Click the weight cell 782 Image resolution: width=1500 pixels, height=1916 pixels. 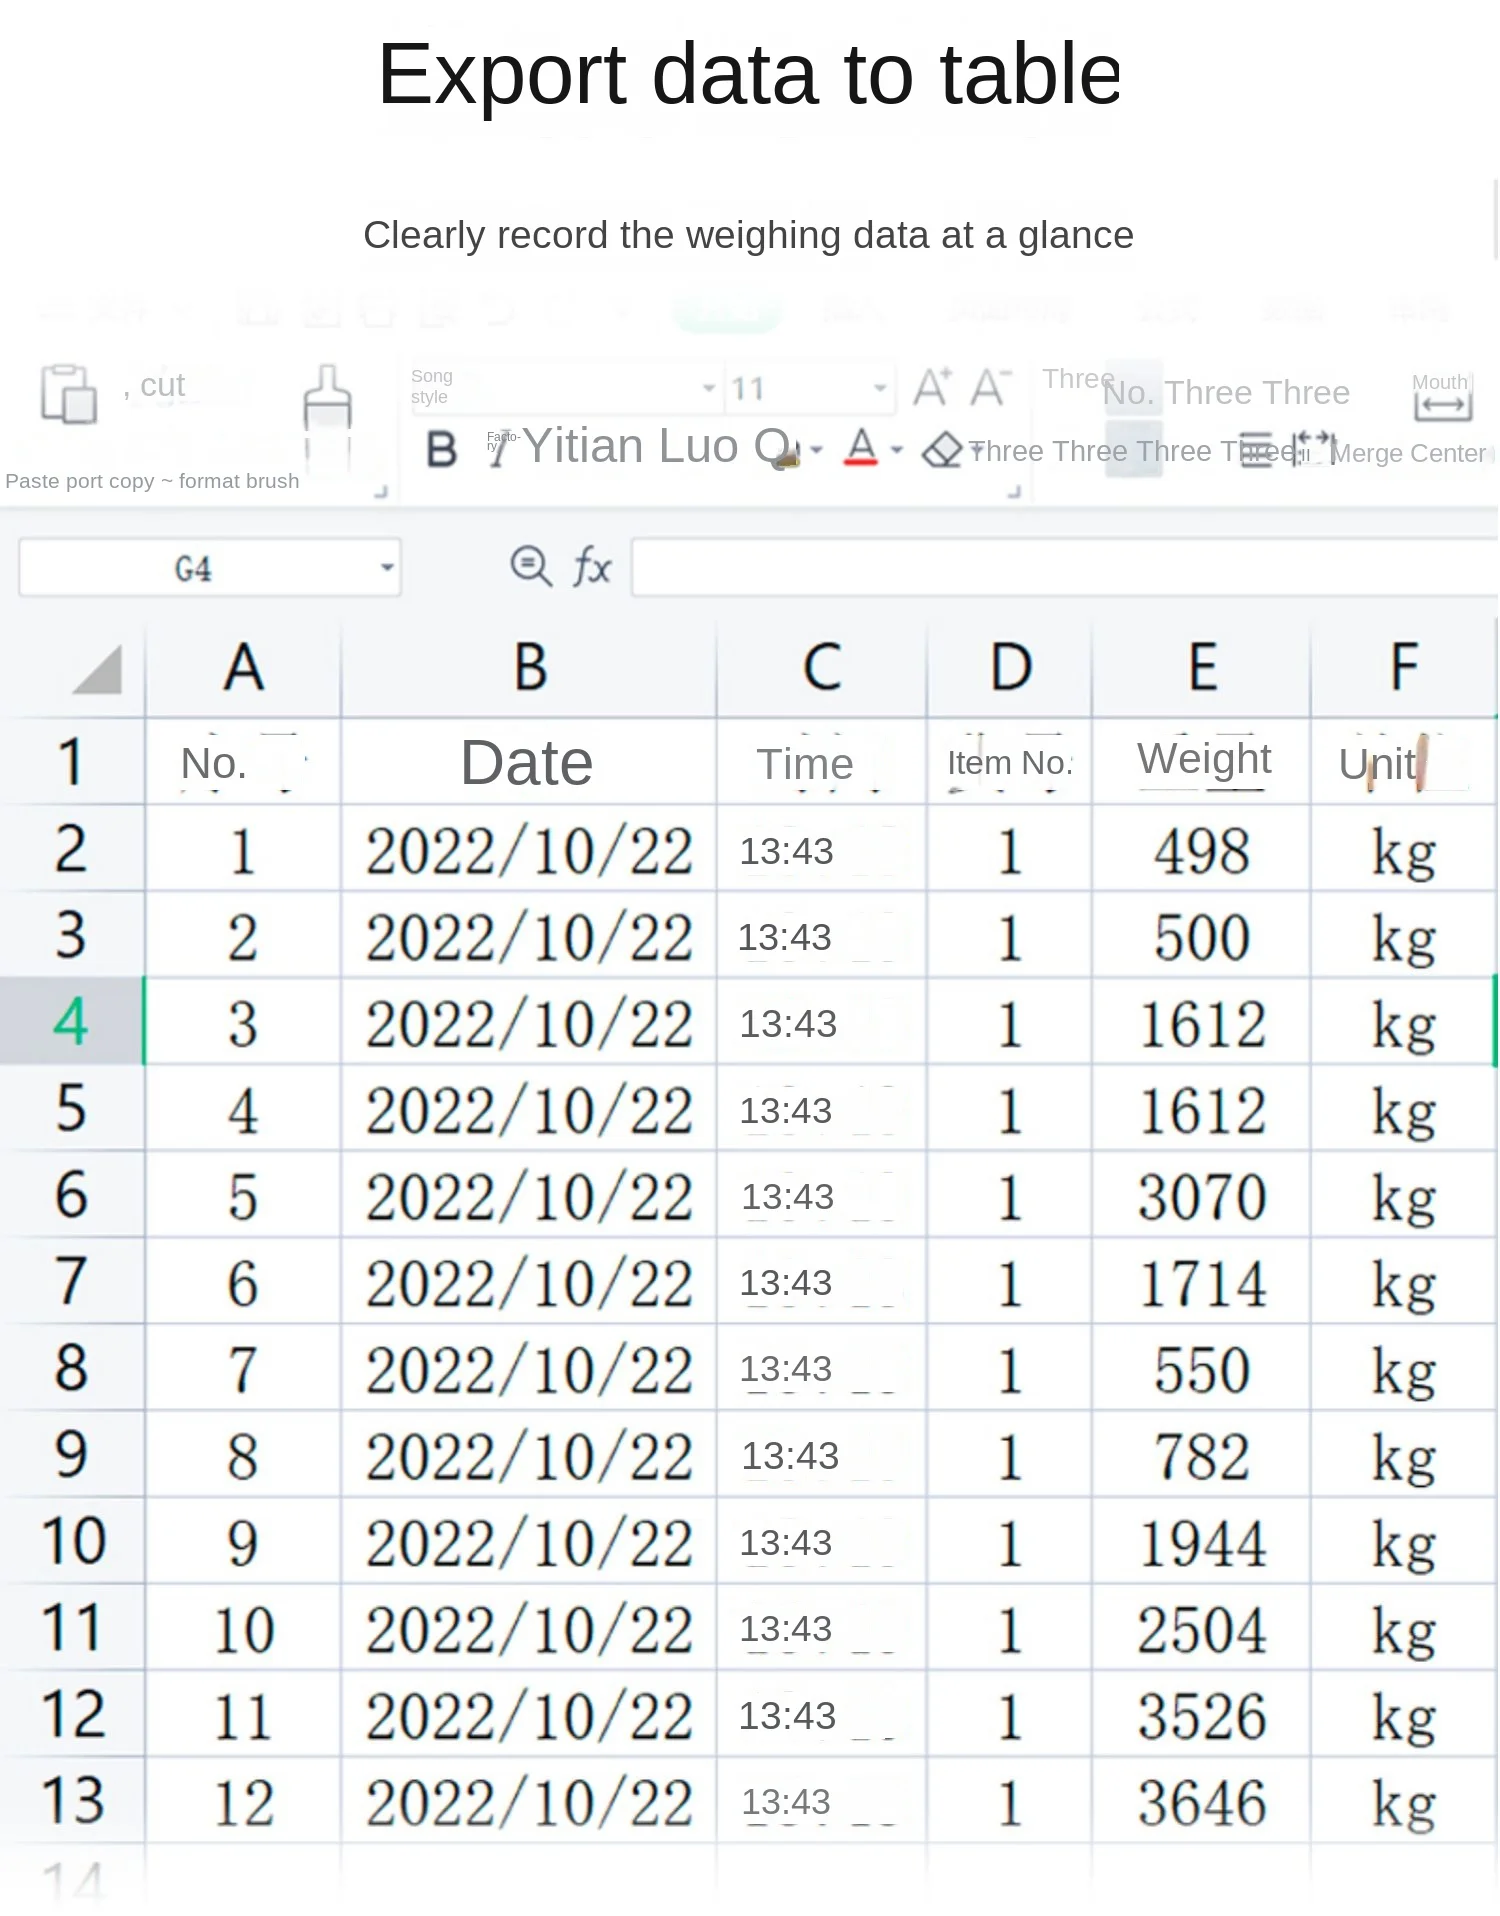[x=1202, y=1455]
